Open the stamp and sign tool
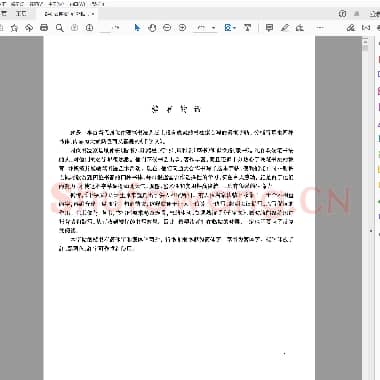 pyautogui.click(x=300, y=28)
